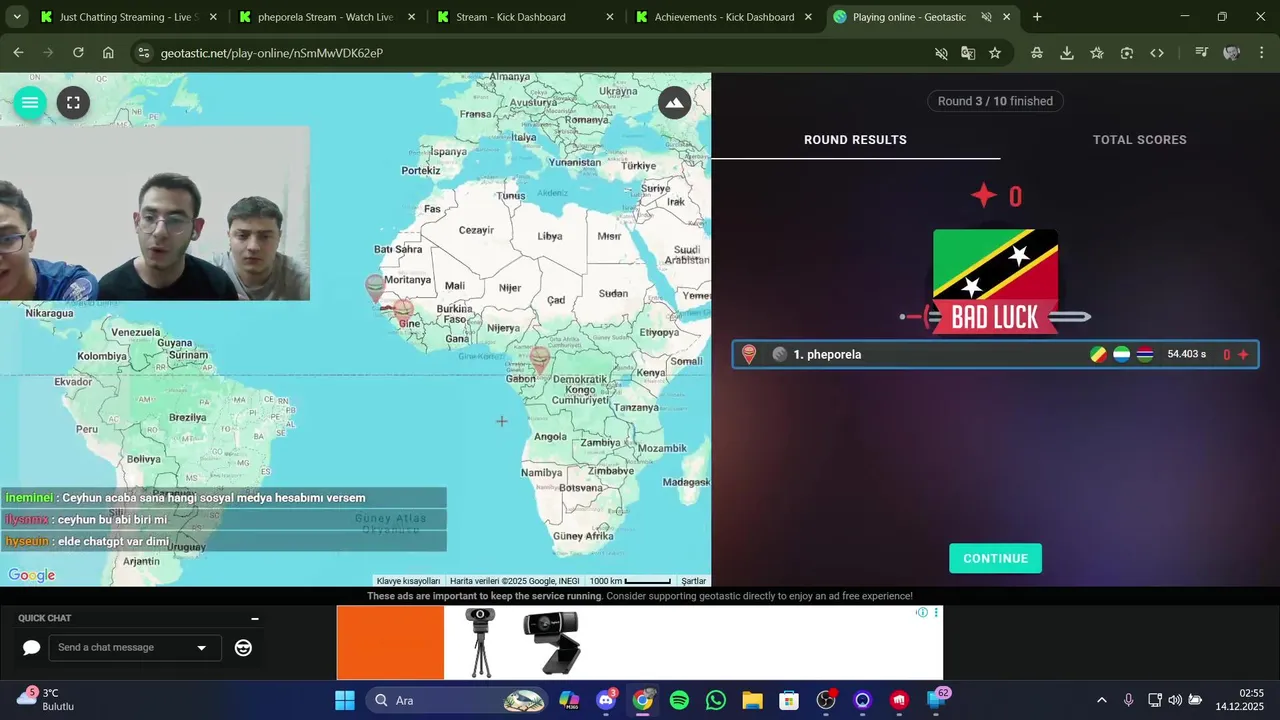Click the Gambia flag guess
1280x720 pixels.
point(1146,354)
